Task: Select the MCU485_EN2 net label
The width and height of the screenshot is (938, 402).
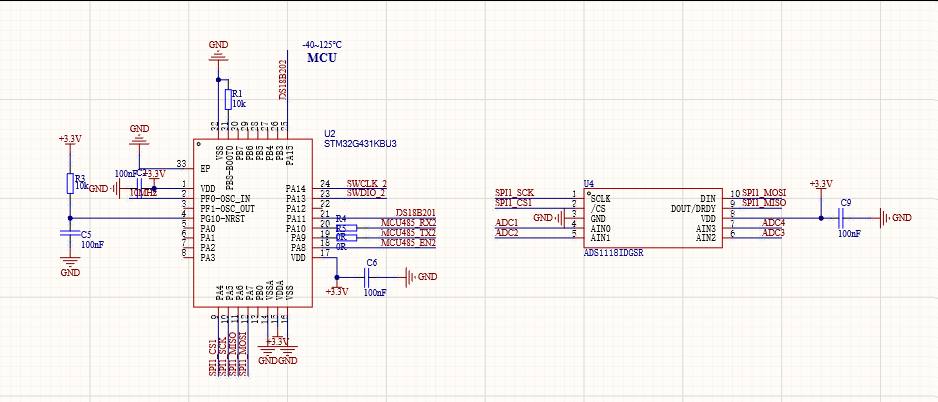Action: 409,242
